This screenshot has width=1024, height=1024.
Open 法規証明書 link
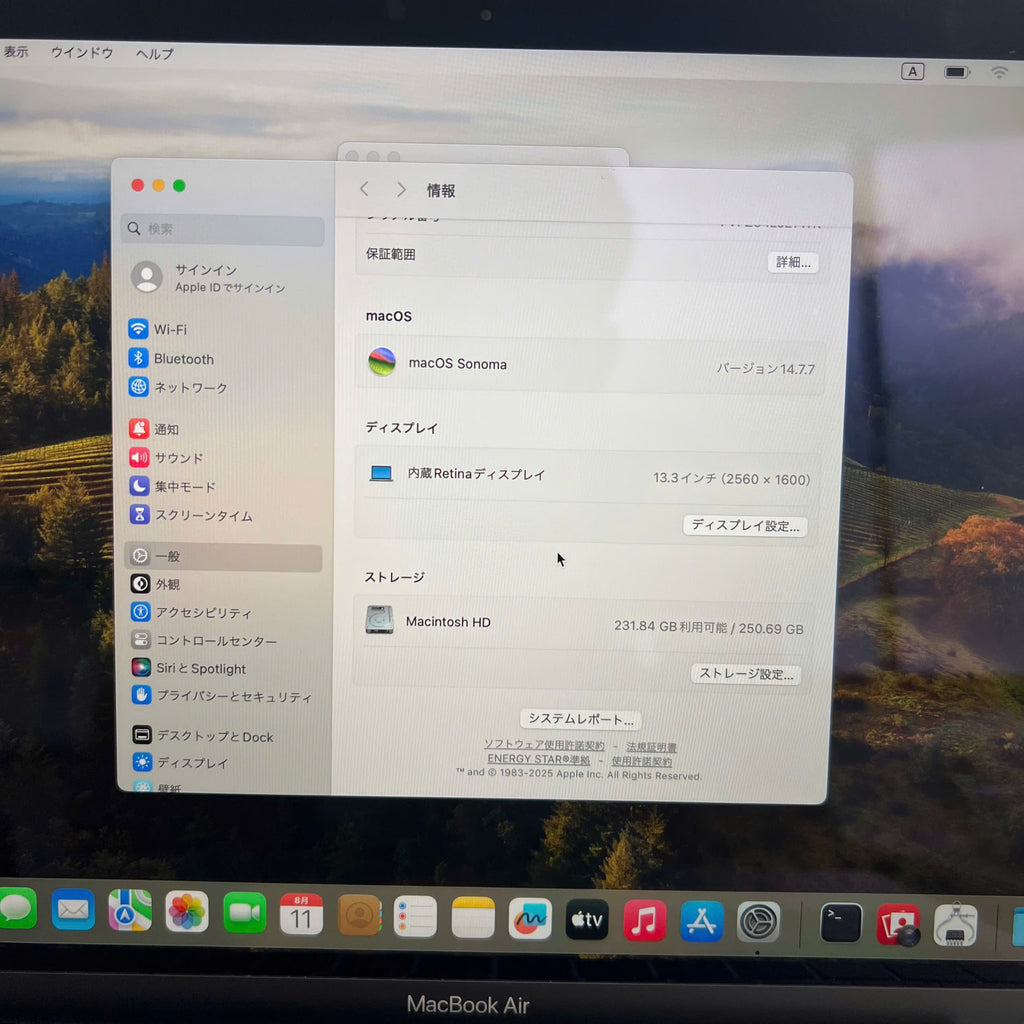pyautogui.click(x=651, y=747)
